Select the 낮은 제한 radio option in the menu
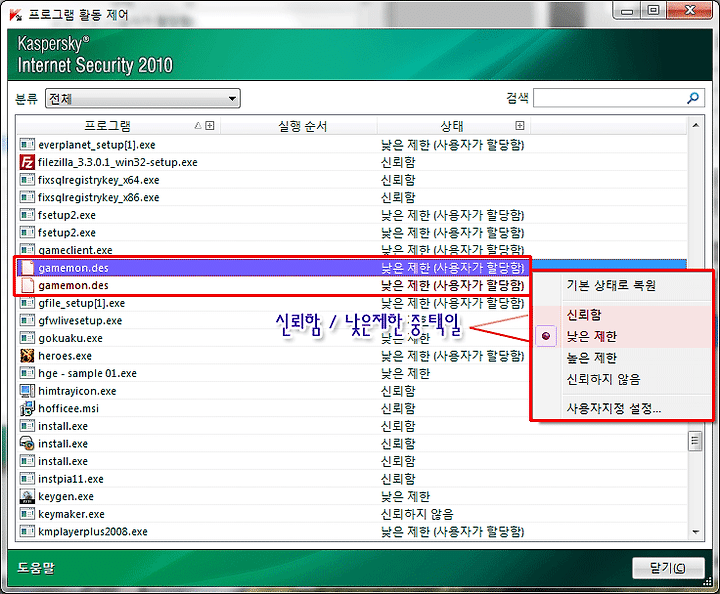The image size is (720, 594). click(546, 336)
